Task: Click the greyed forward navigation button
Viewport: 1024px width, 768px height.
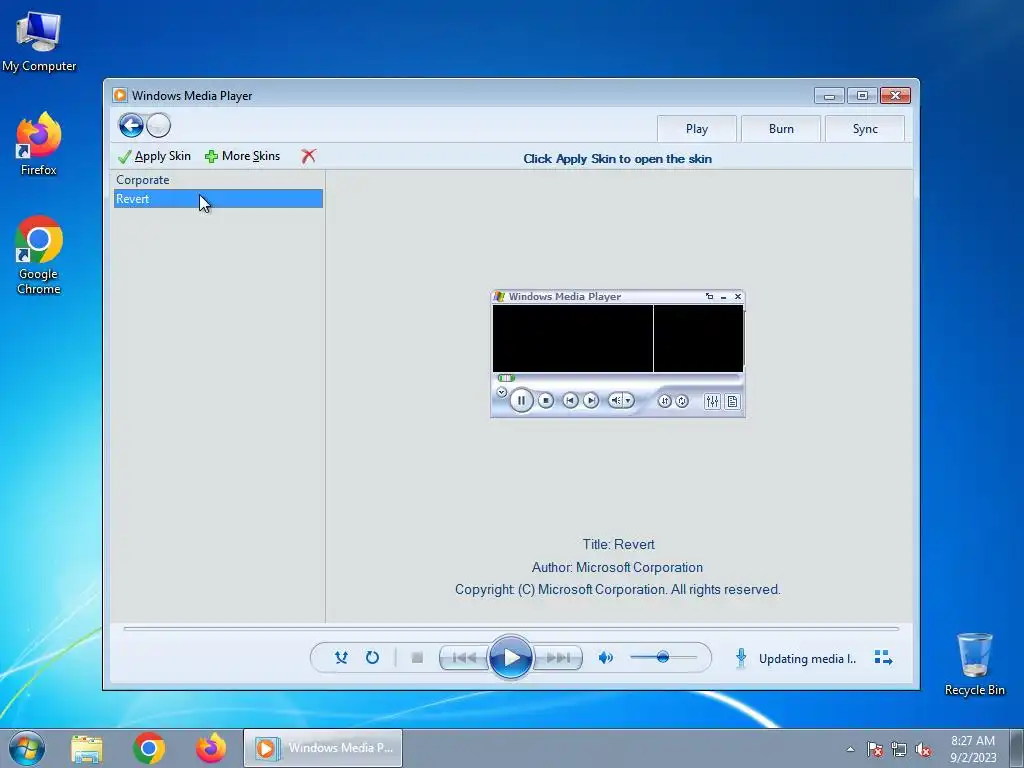Action: (158, 125)
